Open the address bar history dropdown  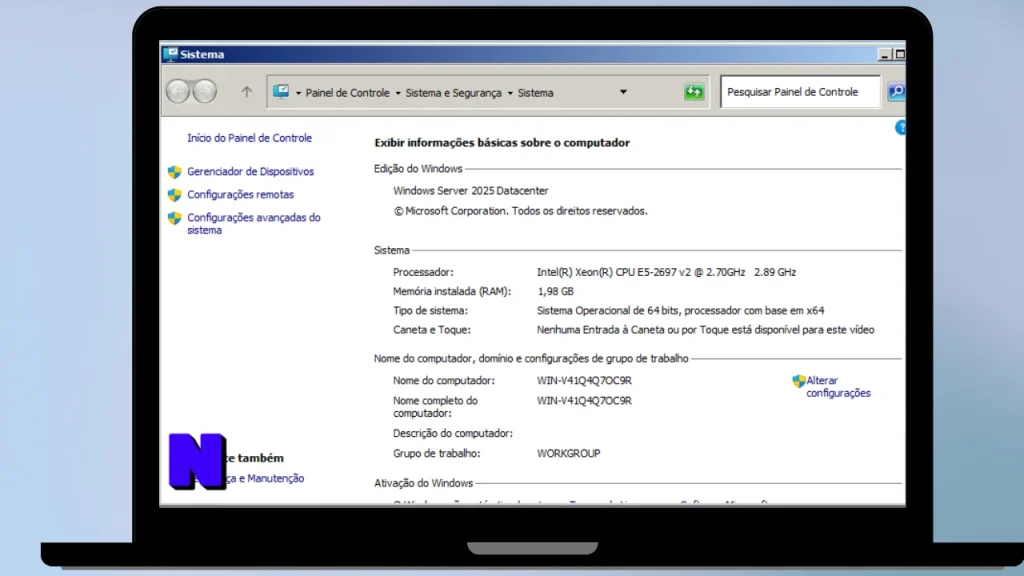click(x=623, y=92)
